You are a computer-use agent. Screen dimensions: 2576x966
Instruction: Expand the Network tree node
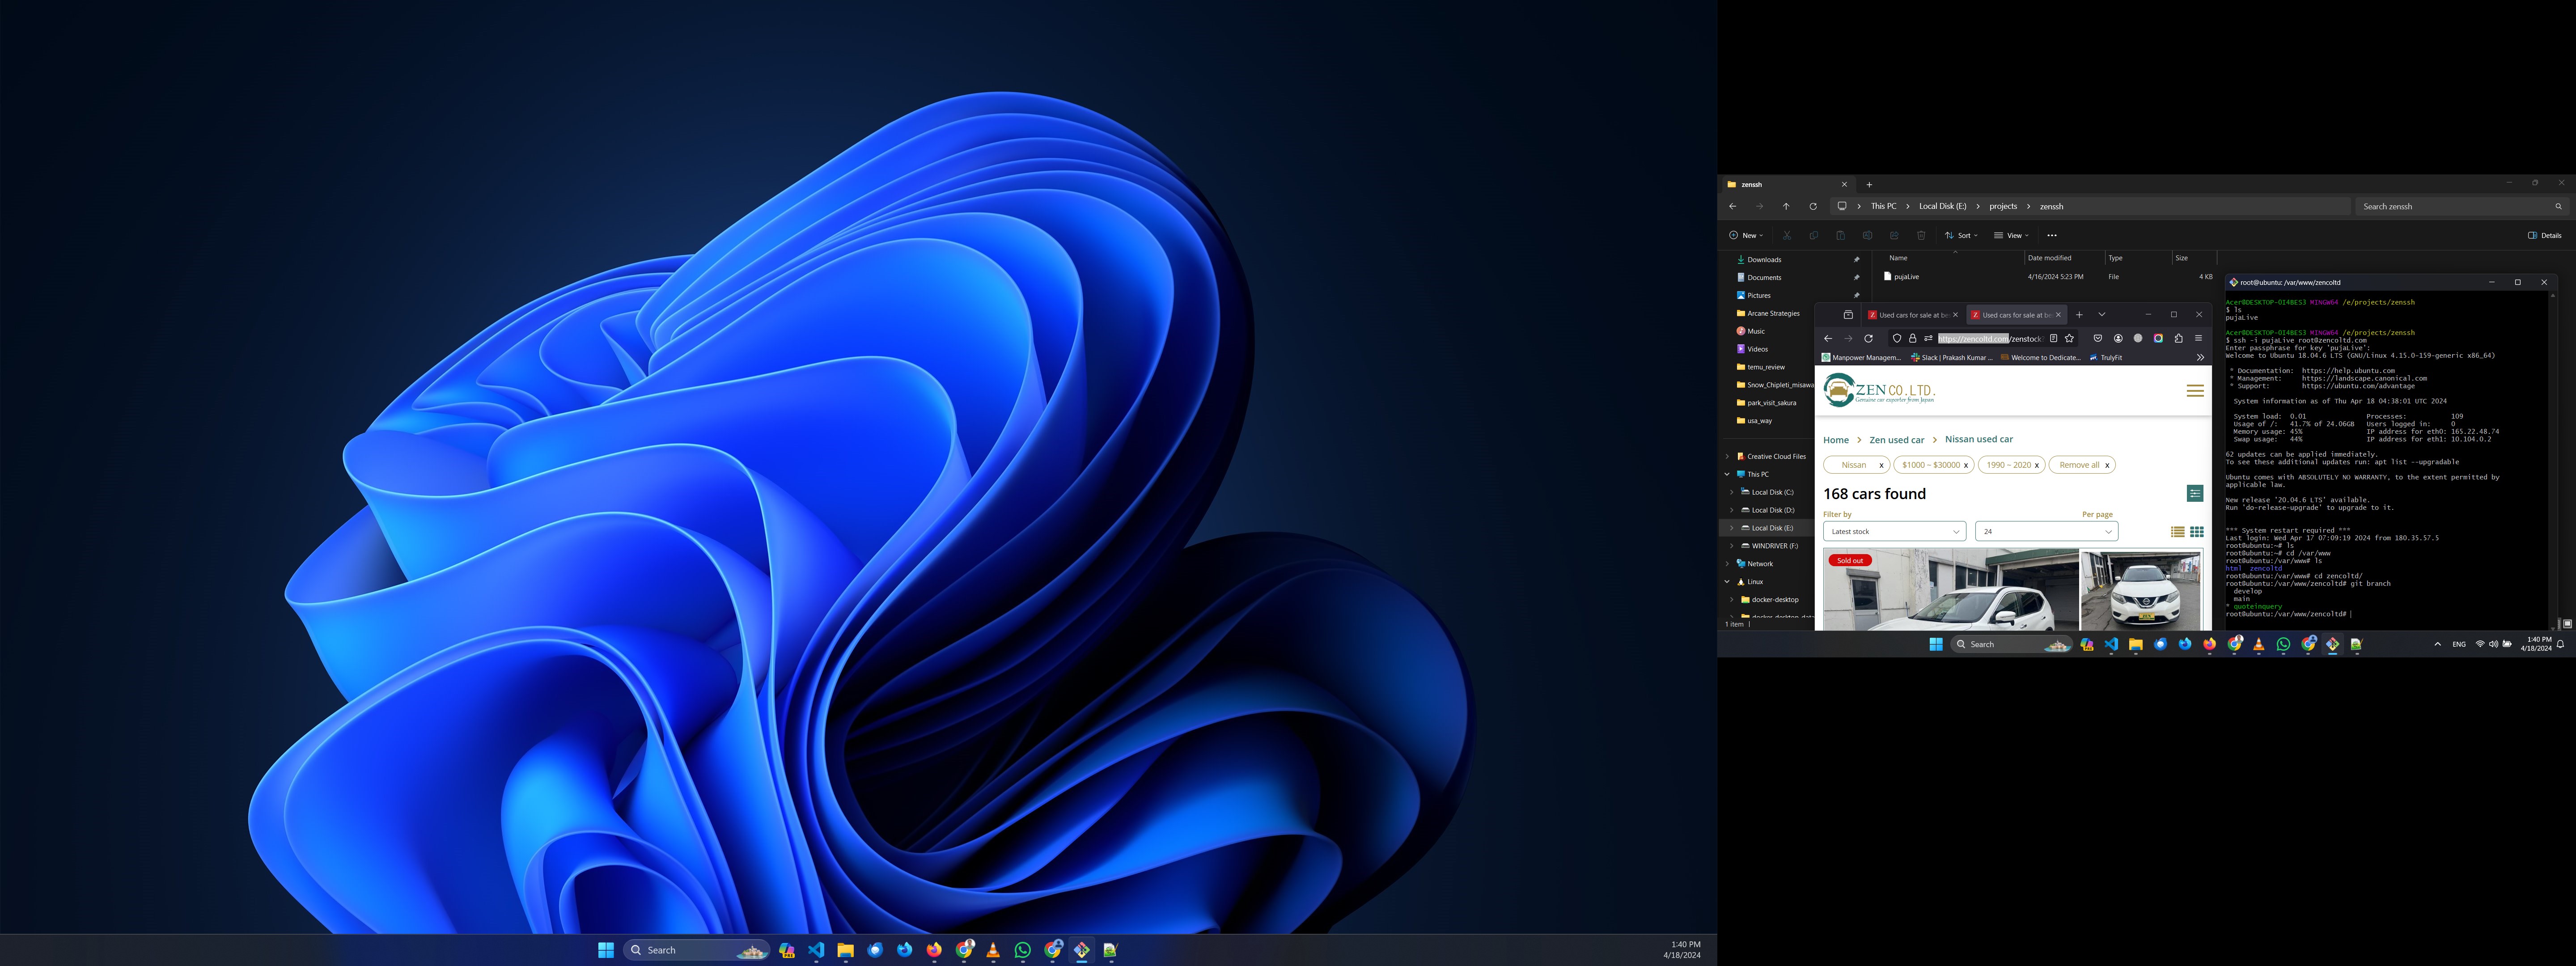point(1727,564)
